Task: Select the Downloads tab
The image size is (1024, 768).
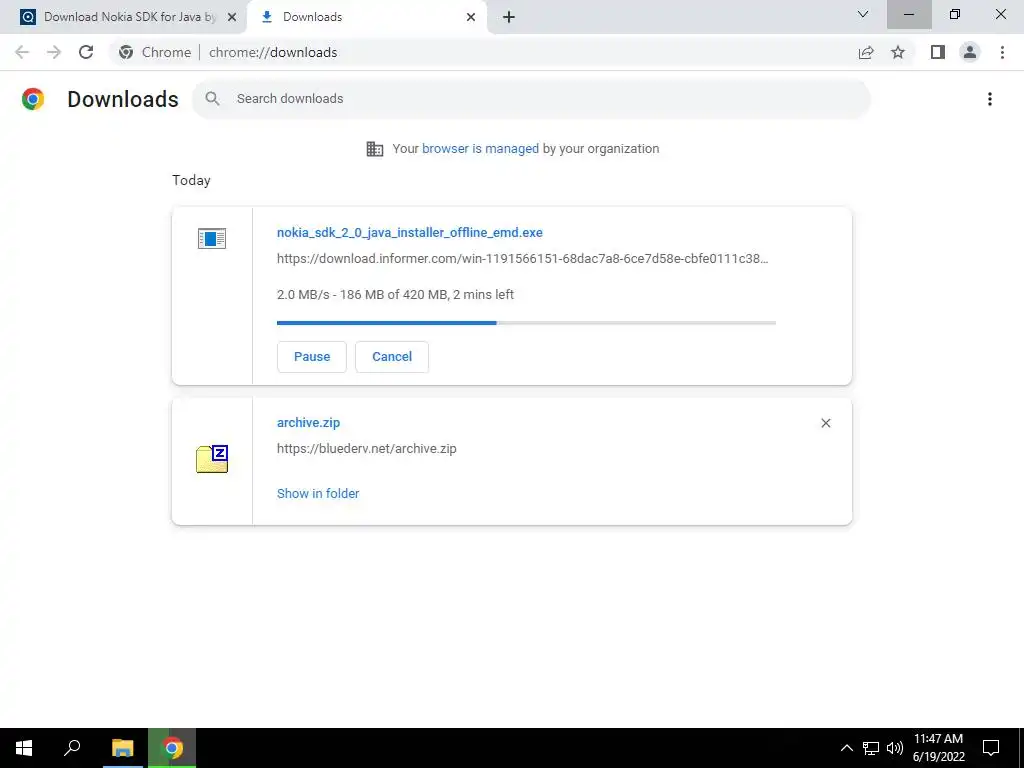Action: (x=366, y=17)
